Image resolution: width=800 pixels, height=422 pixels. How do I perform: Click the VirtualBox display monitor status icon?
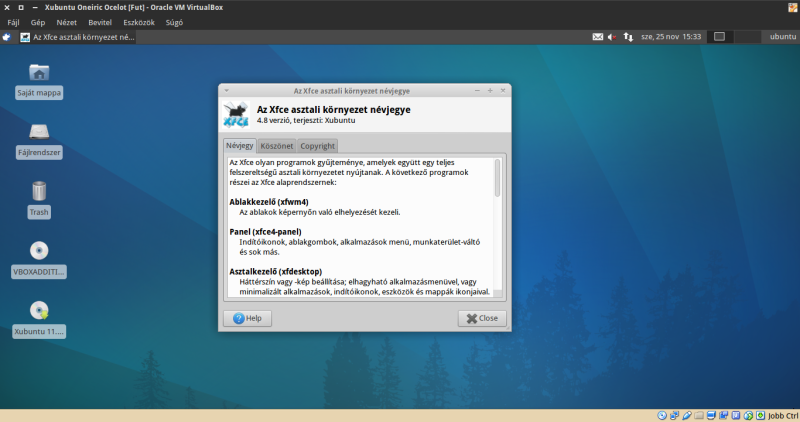point(711,415)
